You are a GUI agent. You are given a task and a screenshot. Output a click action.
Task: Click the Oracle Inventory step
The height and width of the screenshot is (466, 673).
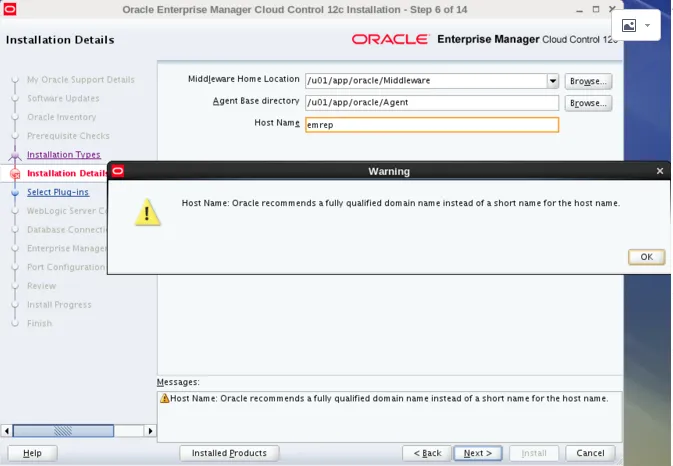[61, 117]
